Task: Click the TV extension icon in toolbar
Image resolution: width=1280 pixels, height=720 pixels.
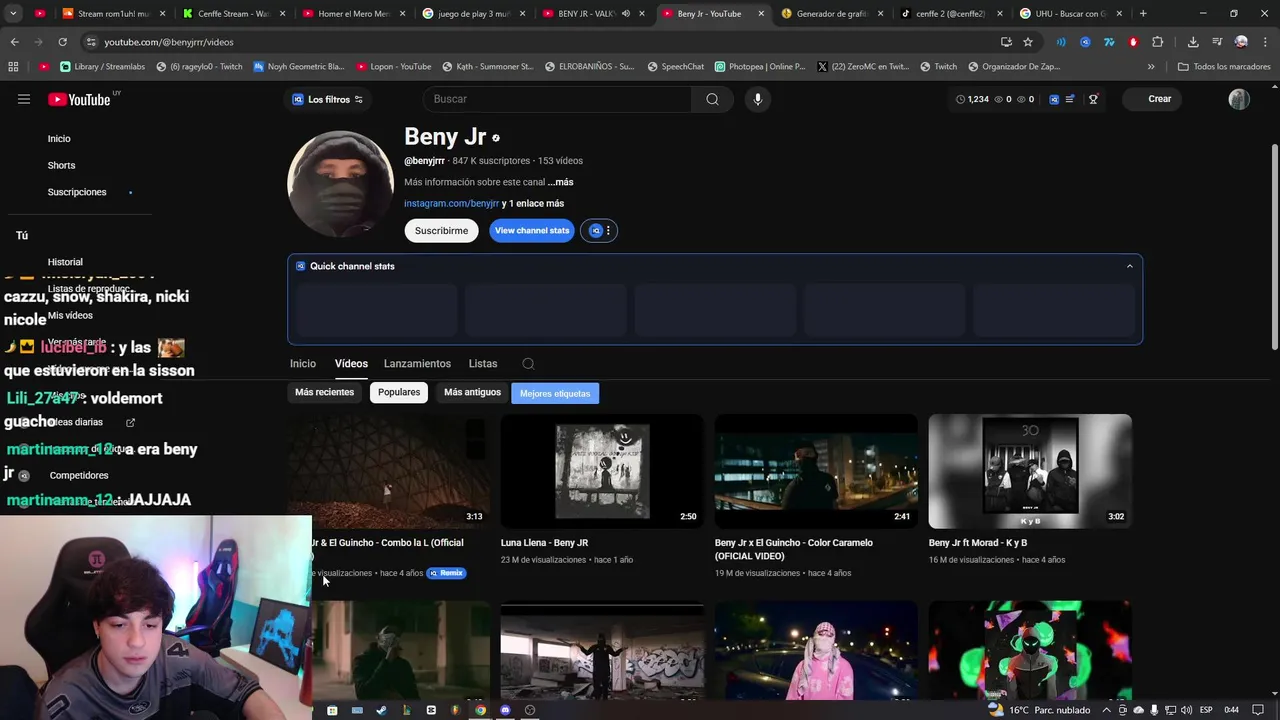Action: point(1109,42)
